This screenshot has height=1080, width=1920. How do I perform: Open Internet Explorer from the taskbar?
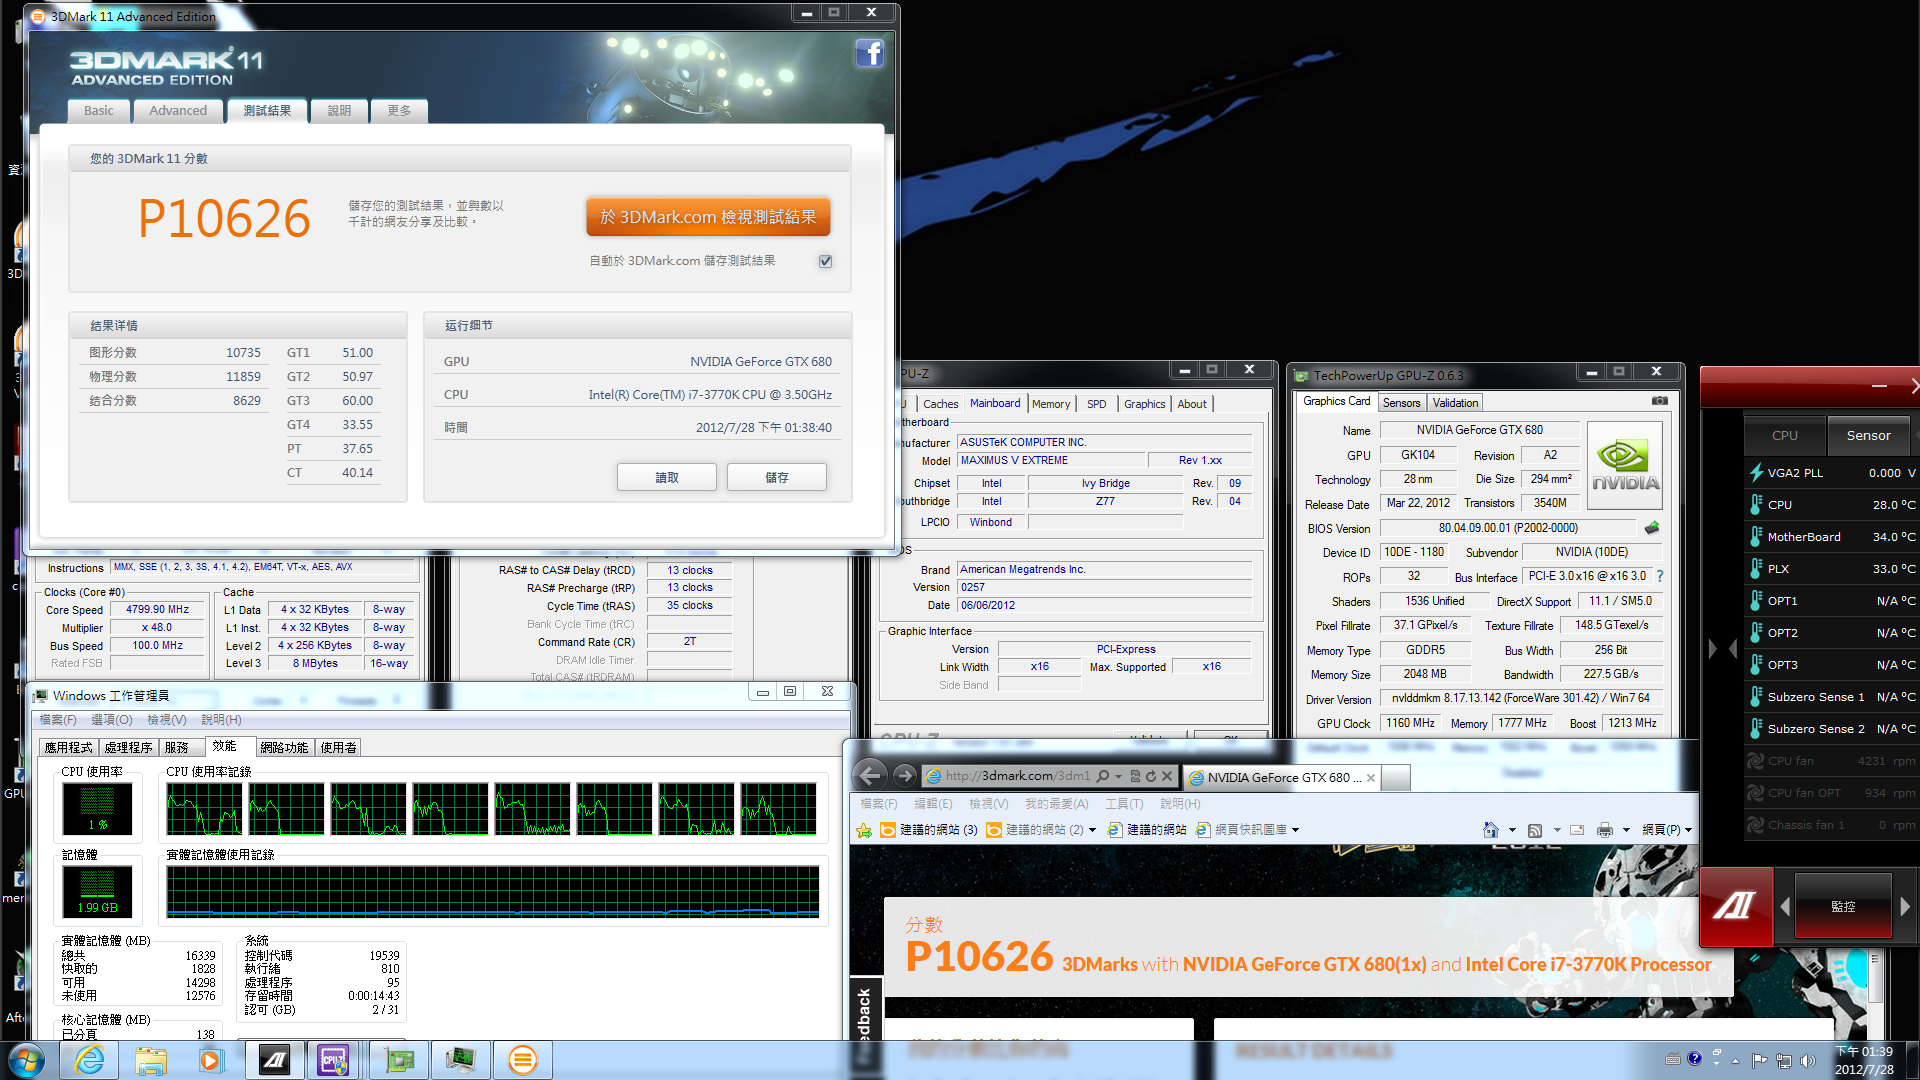(x=90, y=1060)
